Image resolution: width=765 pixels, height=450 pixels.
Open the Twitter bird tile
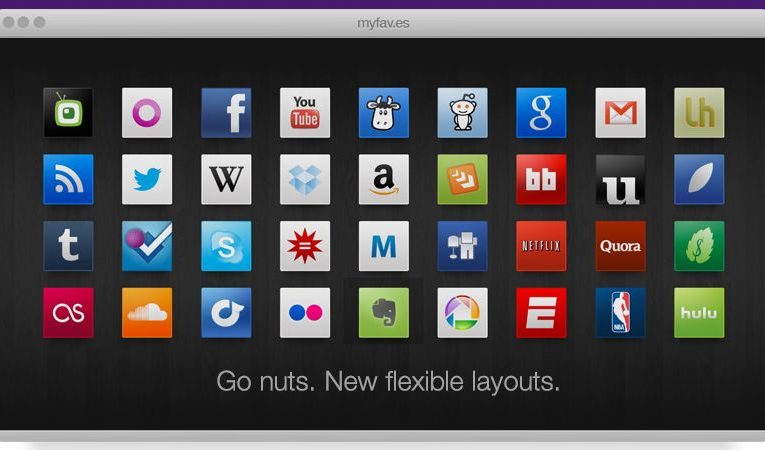coord(147,180)
